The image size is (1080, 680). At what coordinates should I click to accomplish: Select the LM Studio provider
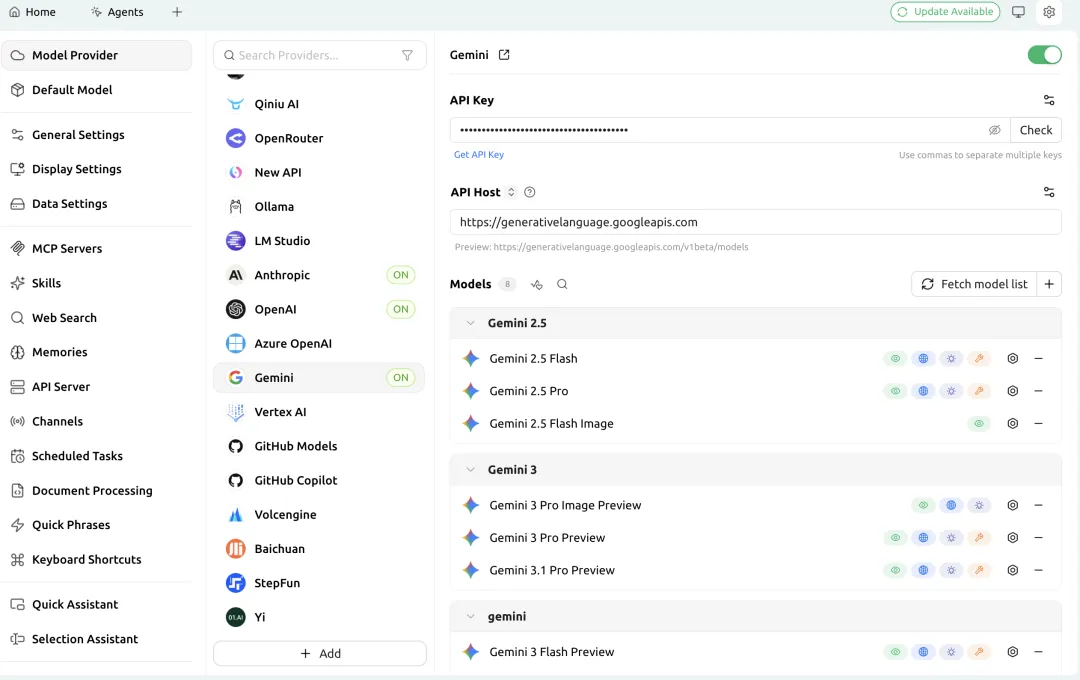[x=320, y=240]
